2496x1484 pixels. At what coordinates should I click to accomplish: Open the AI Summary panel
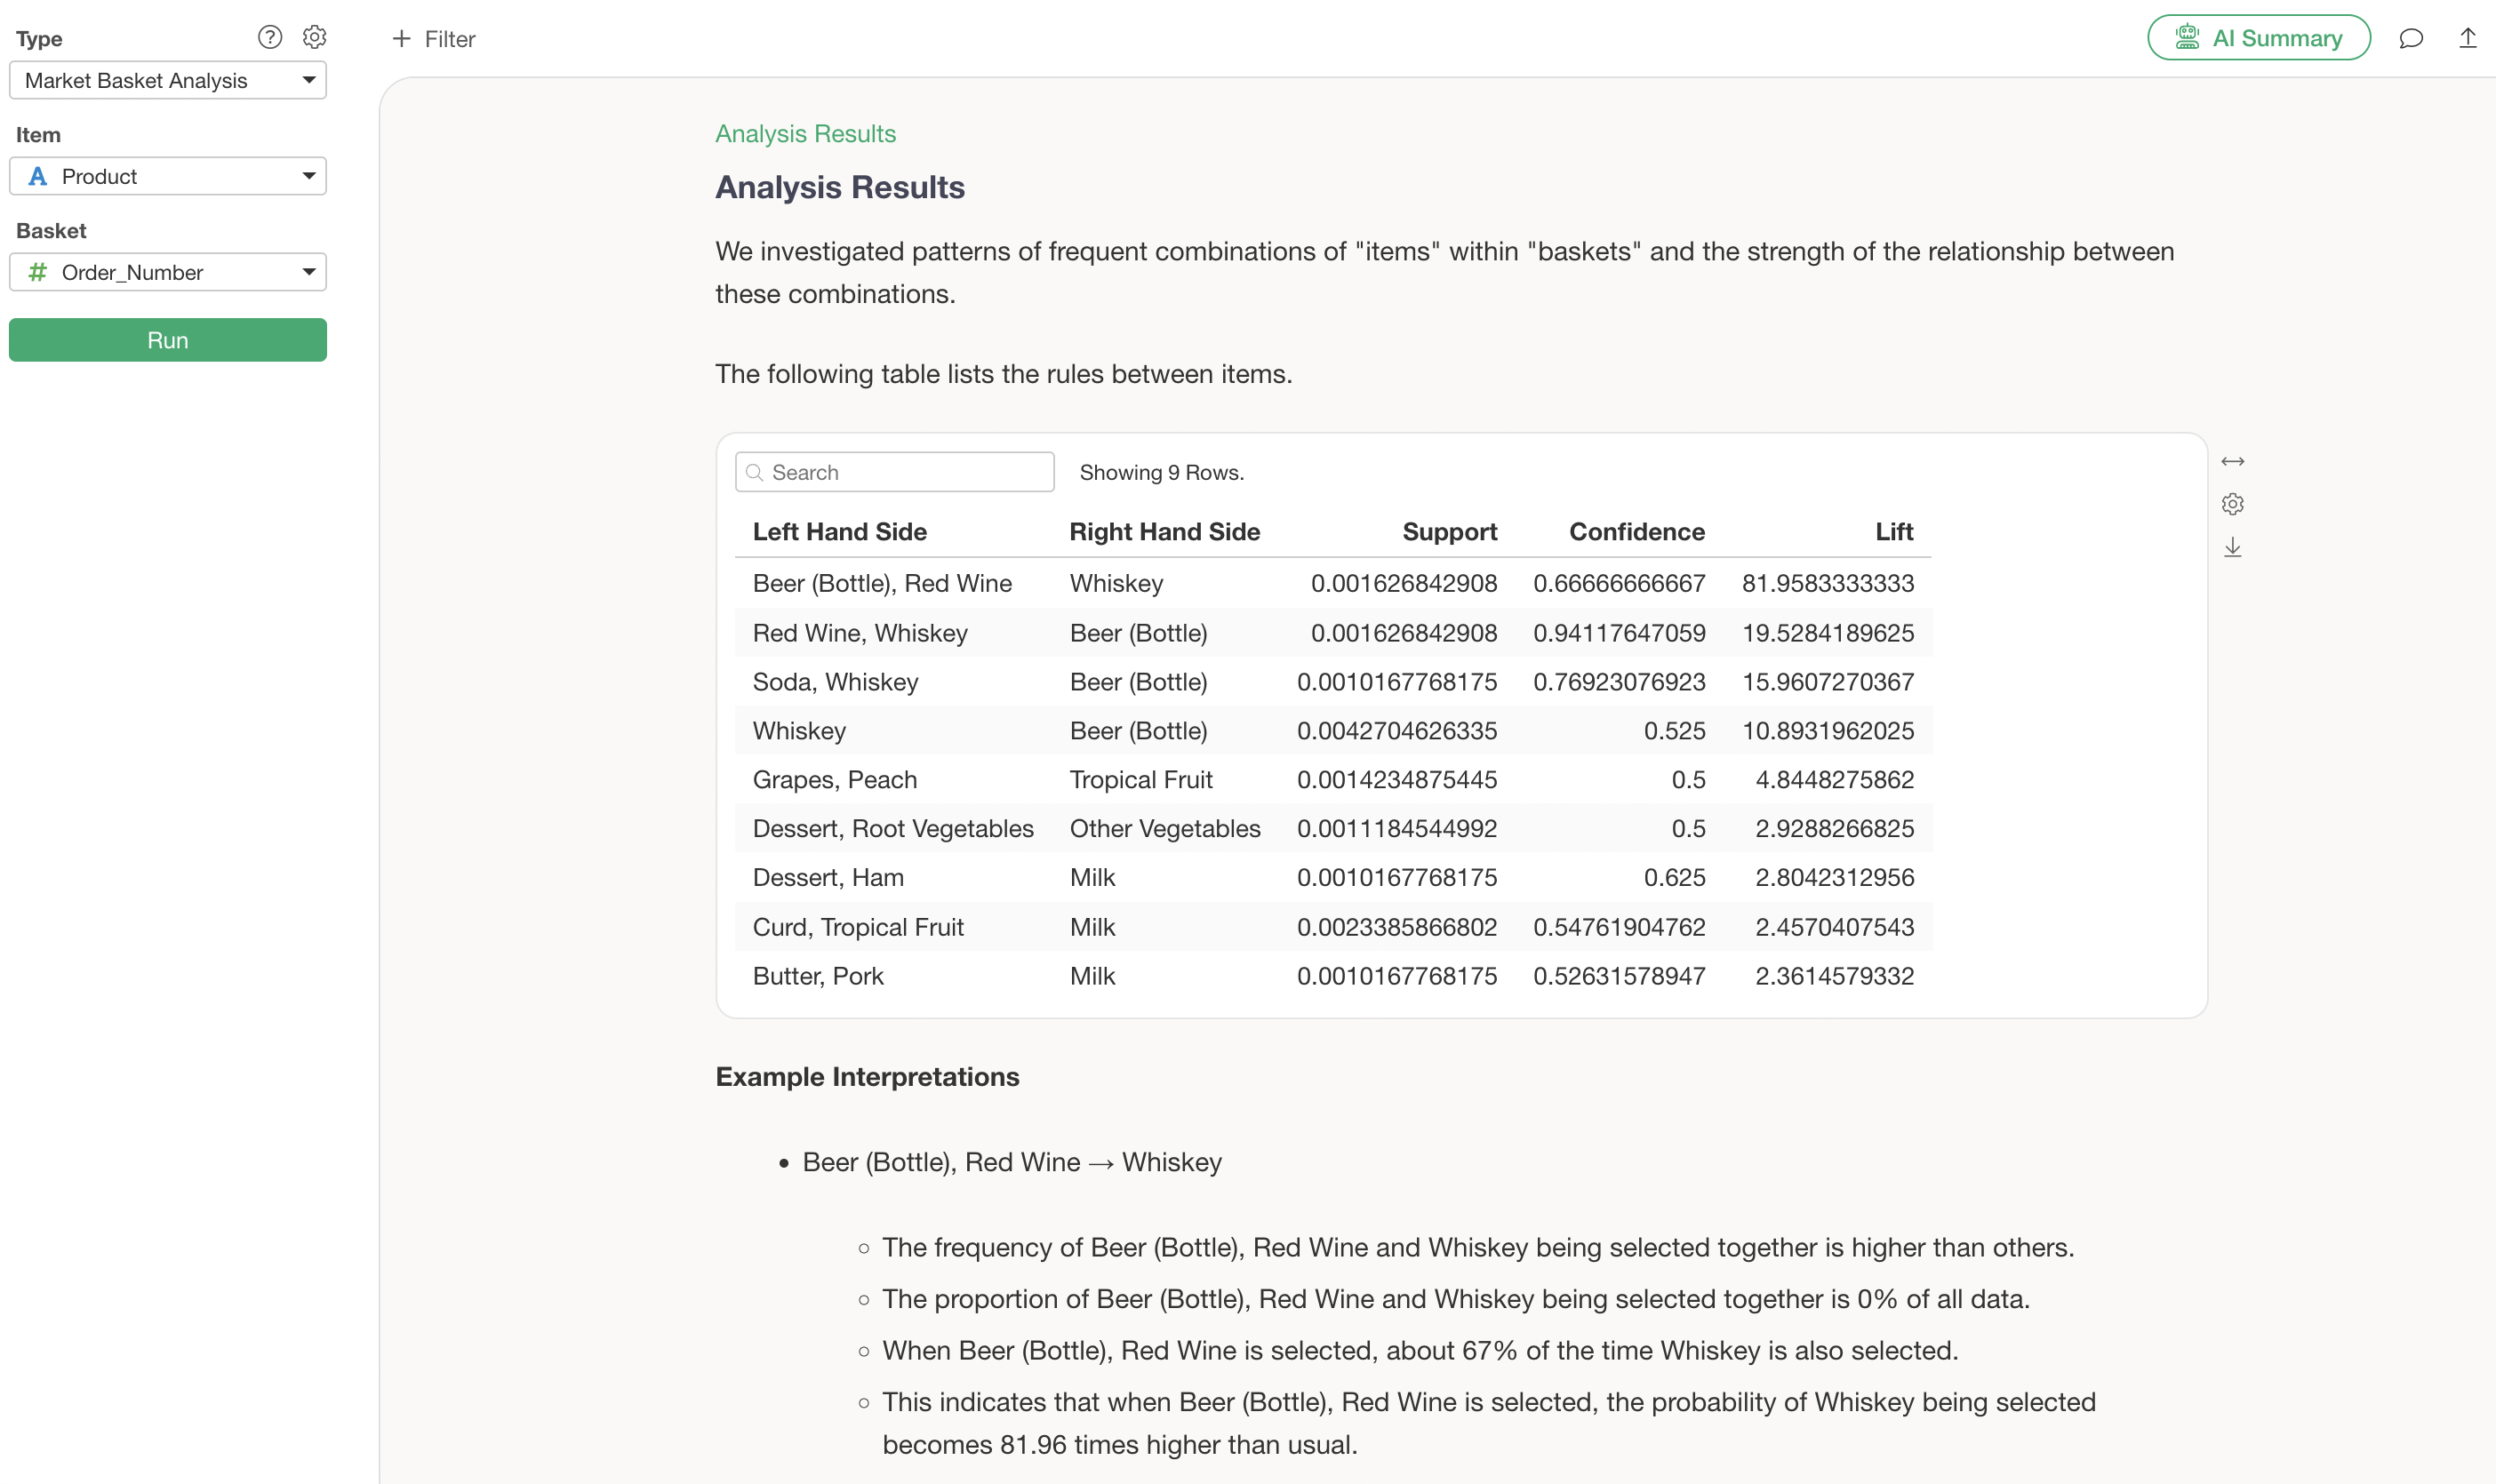click(2258, 38)
